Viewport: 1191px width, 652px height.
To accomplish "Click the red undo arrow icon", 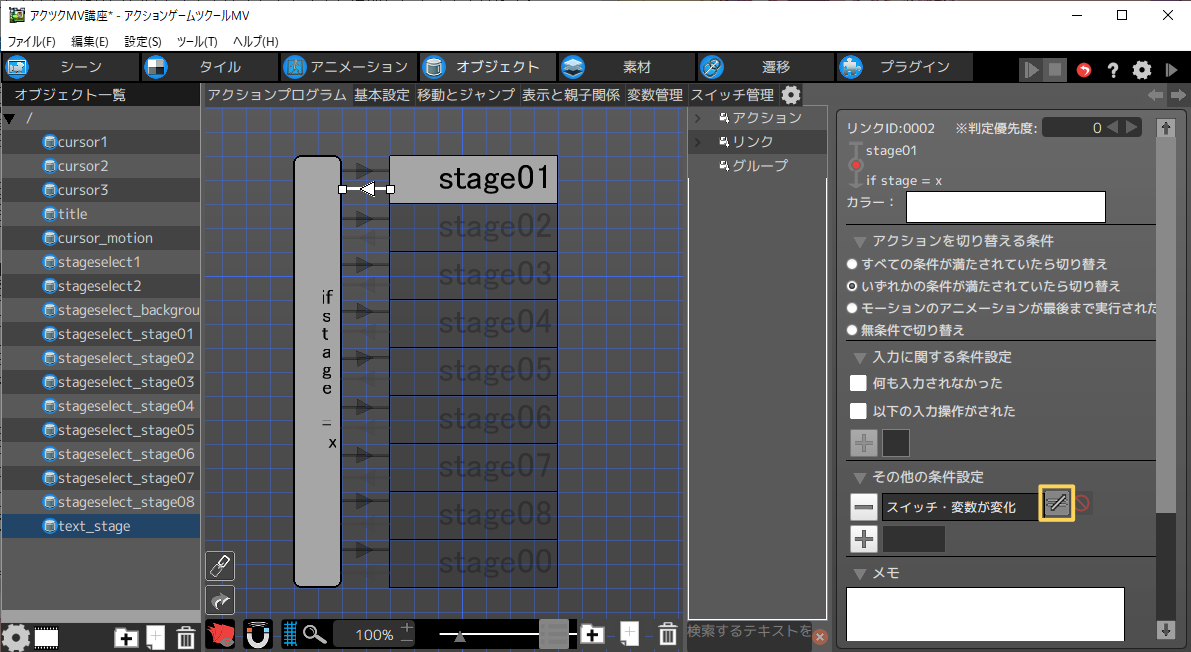I will point(1084,70).
